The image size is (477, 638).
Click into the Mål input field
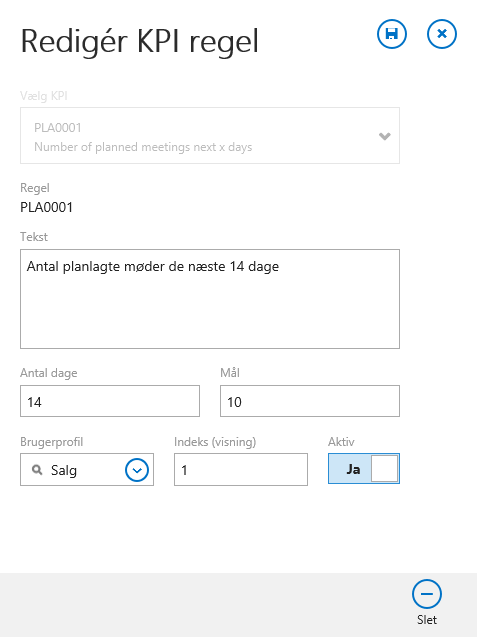(310, 401)
